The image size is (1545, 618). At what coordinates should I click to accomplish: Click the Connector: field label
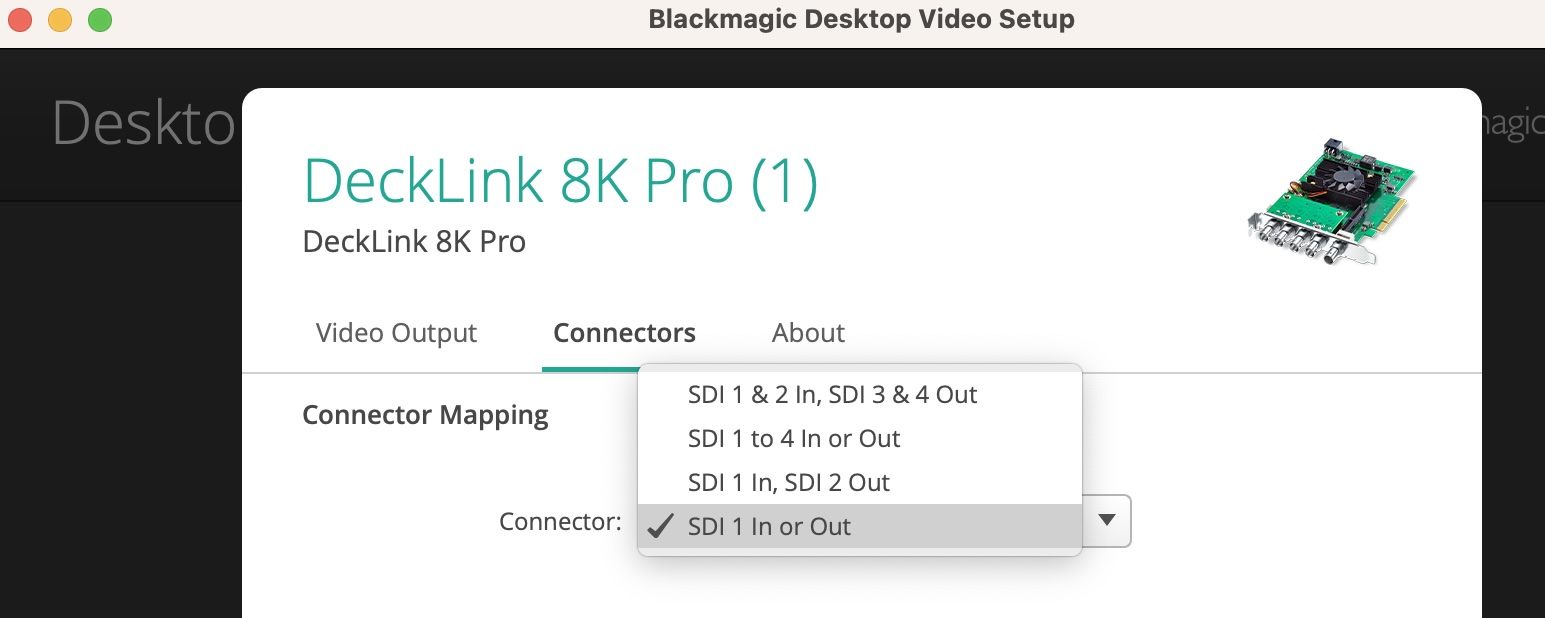[x=560, y=522]
